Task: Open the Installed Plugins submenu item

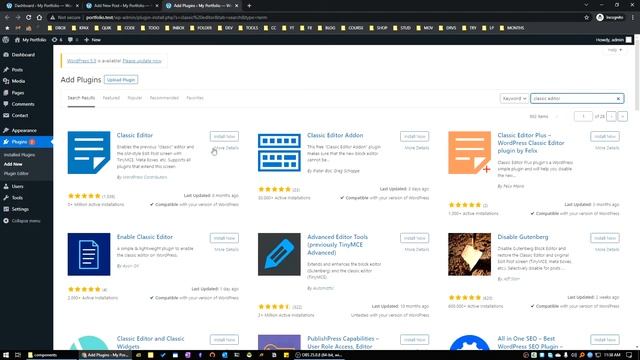Action: click(19, 155)
